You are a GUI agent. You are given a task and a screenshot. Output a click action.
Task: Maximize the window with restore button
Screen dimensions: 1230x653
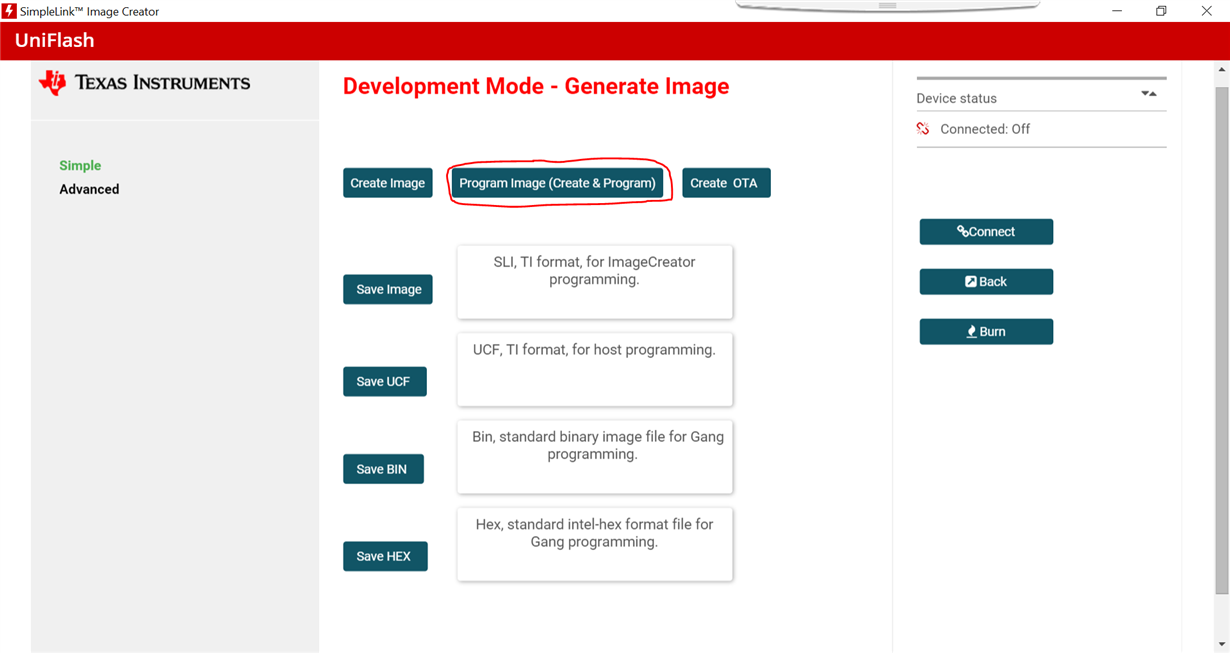tap(1161, 11)
